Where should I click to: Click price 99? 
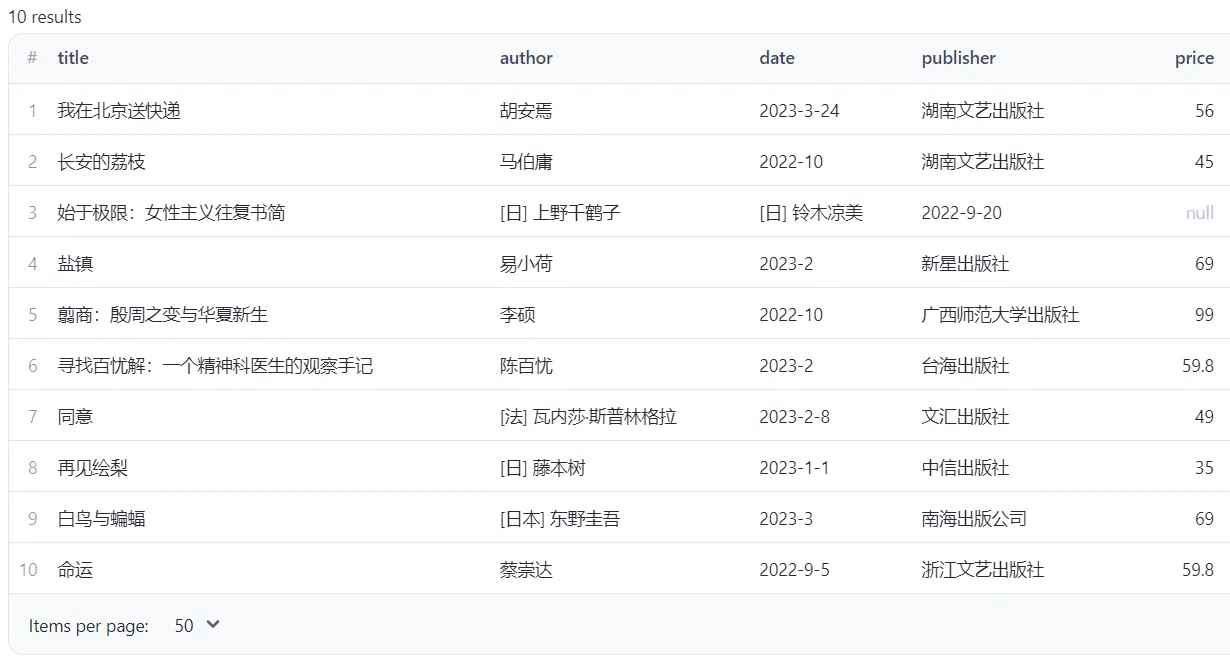coord(1204,314)
